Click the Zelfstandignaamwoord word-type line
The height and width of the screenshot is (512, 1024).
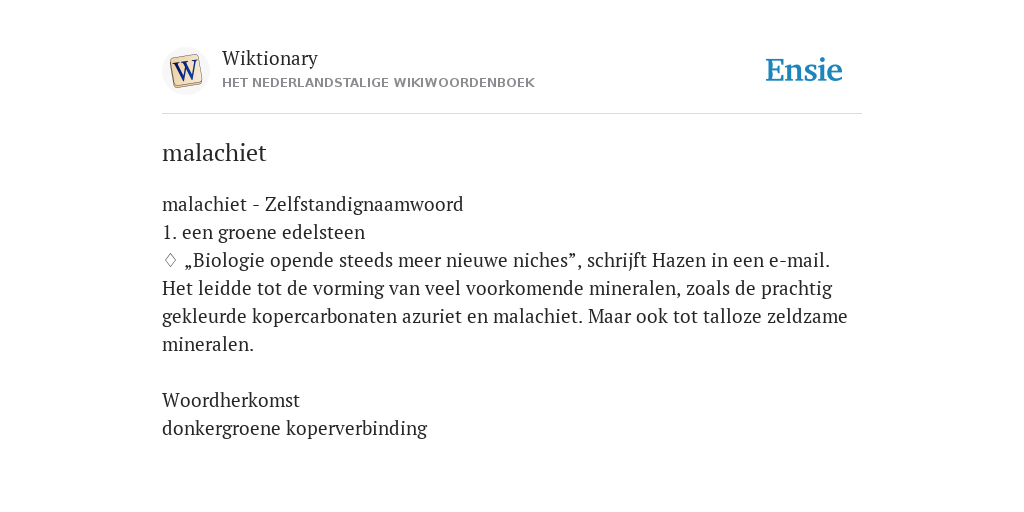coord(313,204)
